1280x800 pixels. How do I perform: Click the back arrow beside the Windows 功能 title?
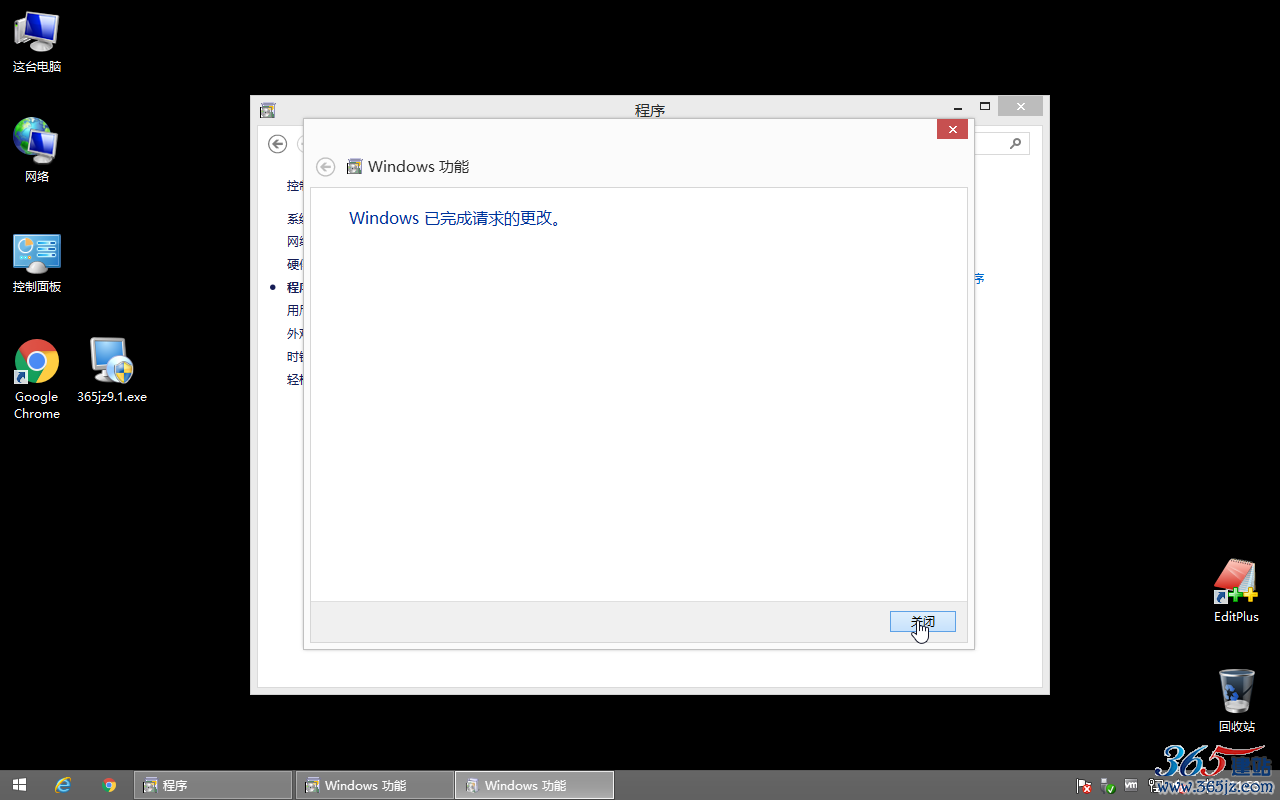[325, 167]
